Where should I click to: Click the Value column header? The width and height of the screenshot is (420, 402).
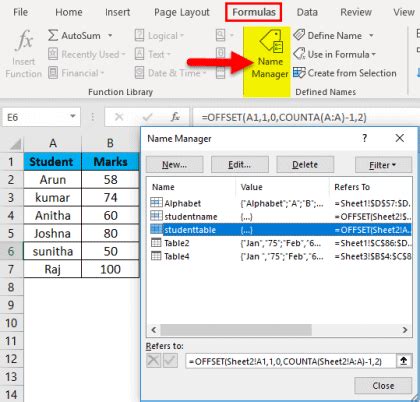pyautogui.click(x=283, y=187)
